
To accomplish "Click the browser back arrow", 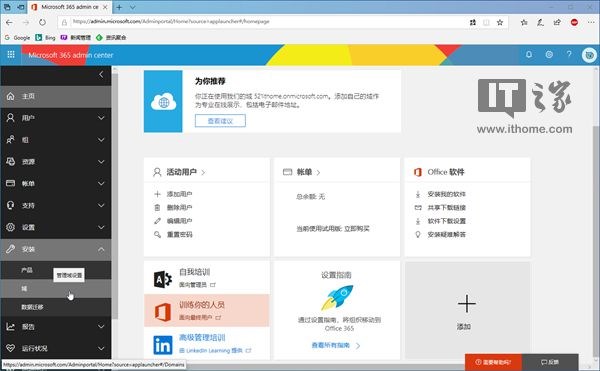I will point(9,22).
